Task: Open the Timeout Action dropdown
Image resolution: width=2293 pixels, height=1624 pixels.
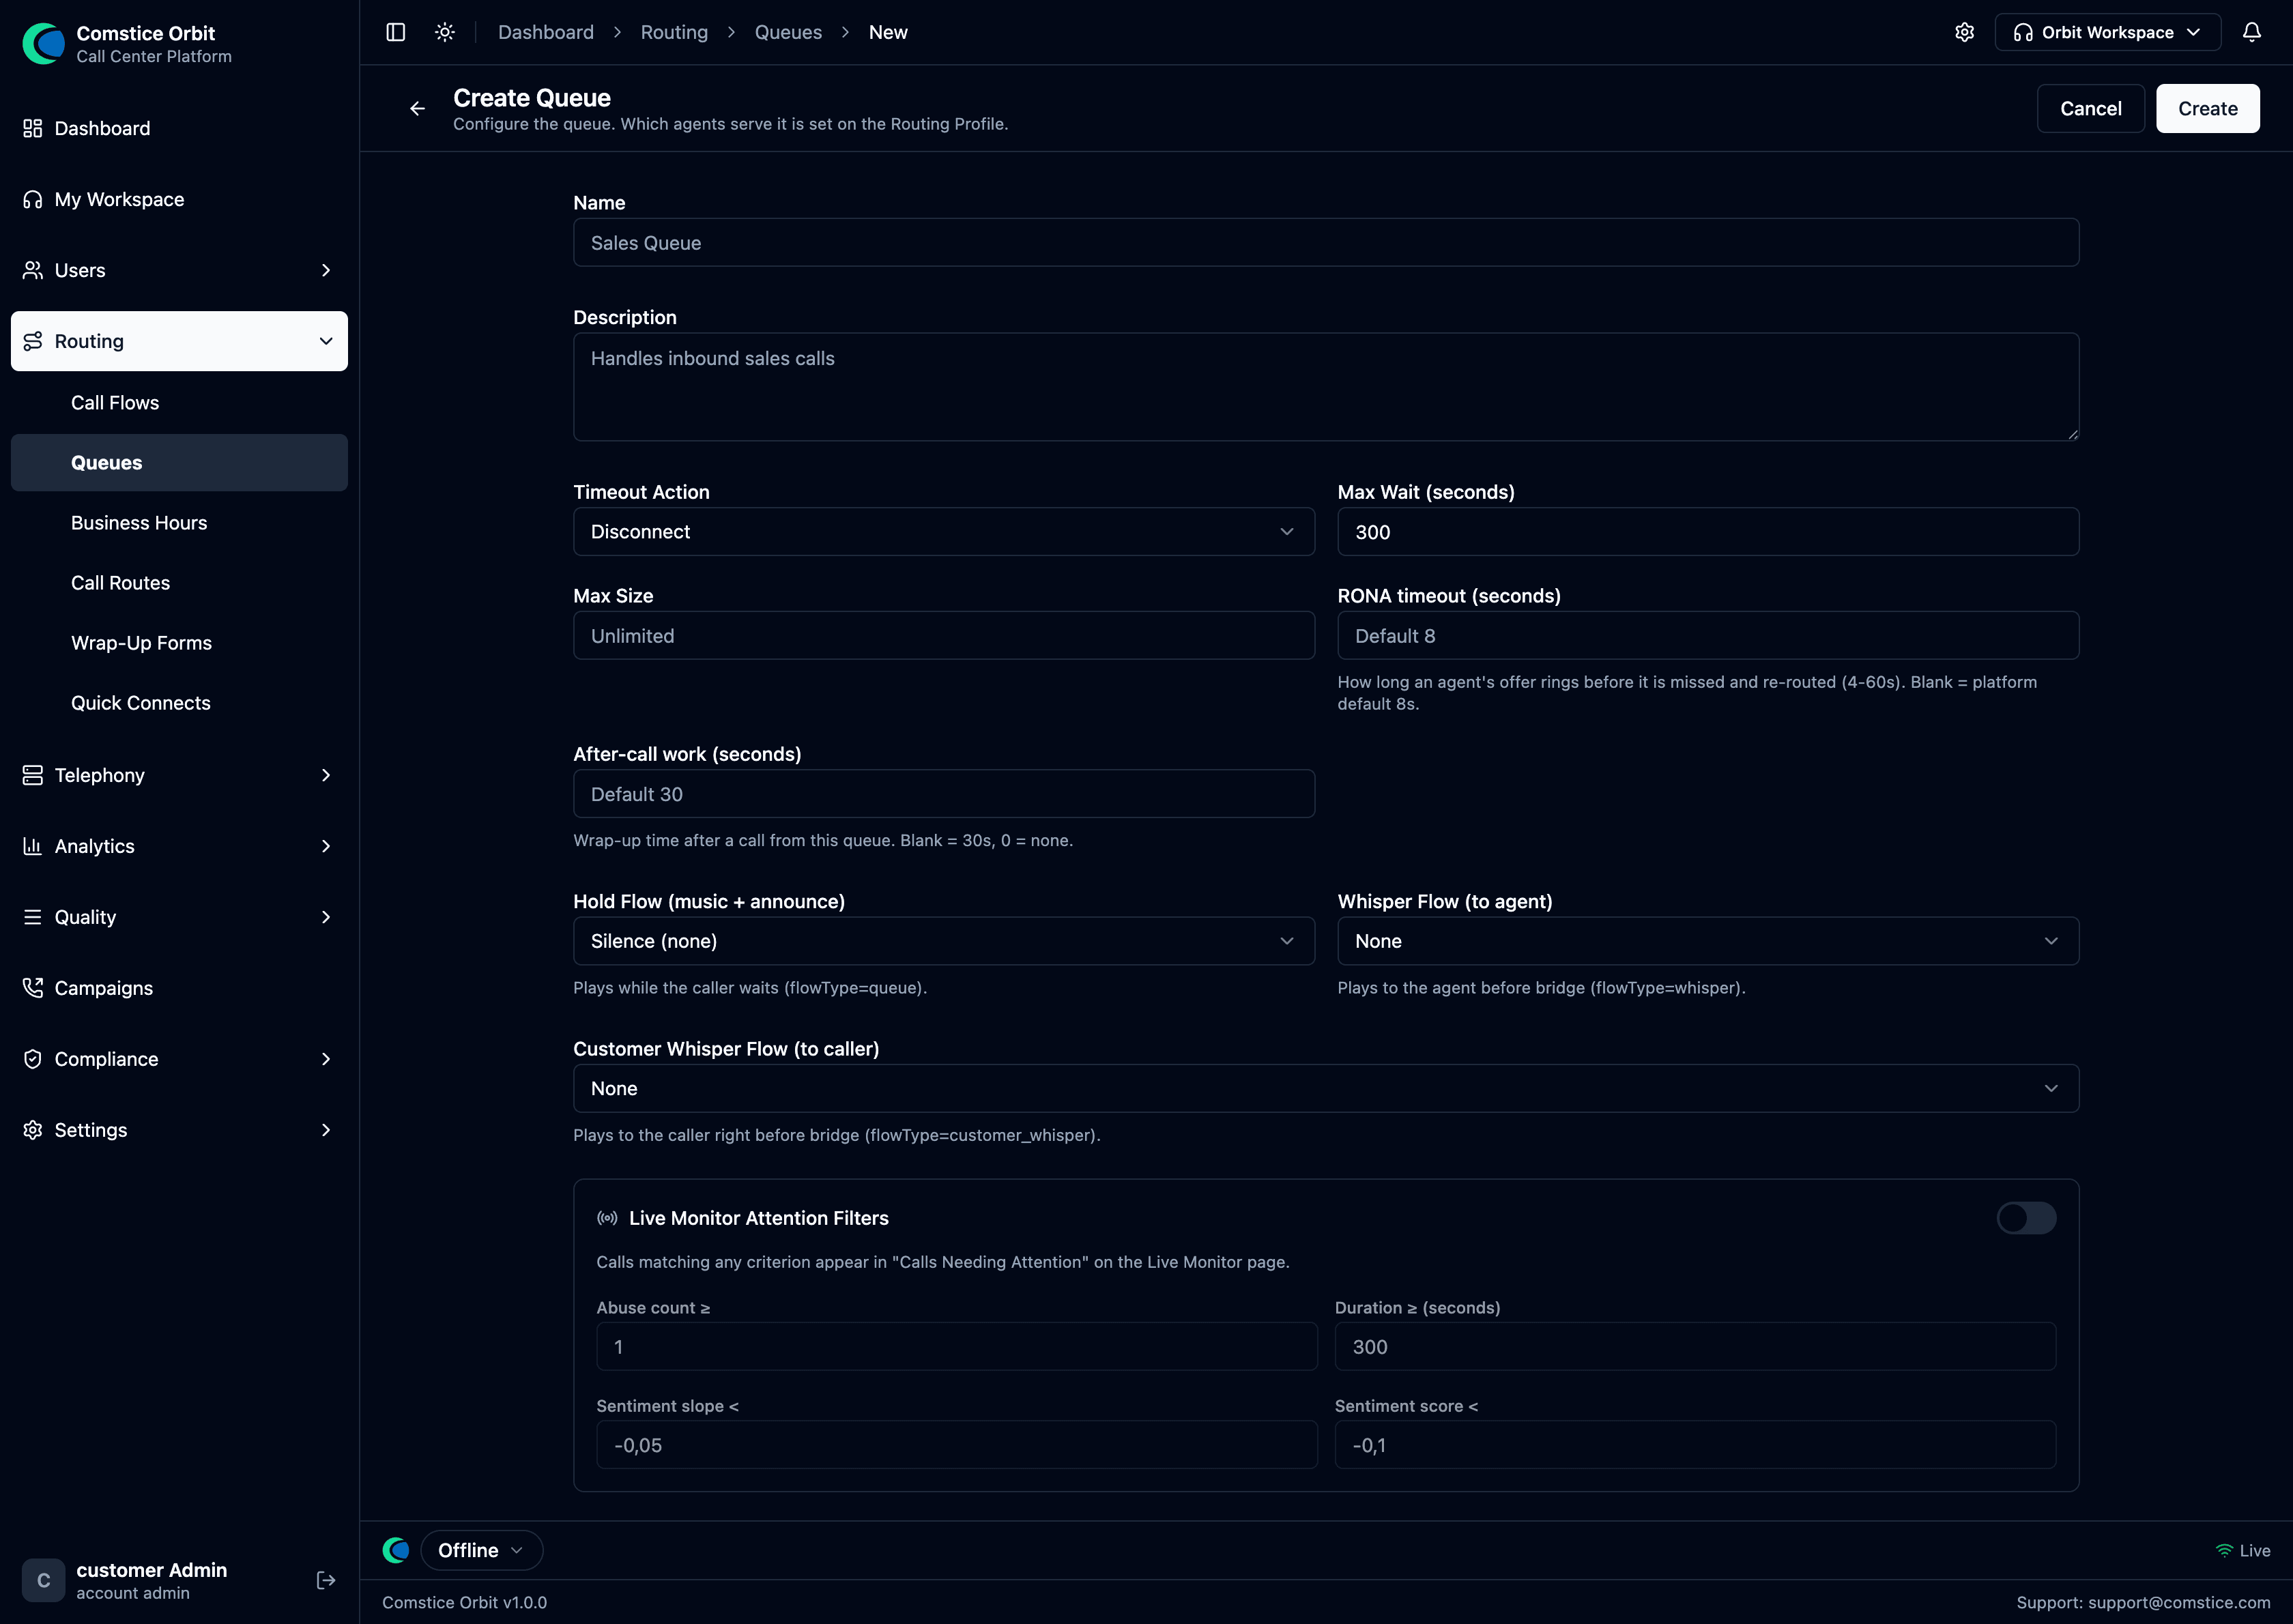Action: click(943, 532)
